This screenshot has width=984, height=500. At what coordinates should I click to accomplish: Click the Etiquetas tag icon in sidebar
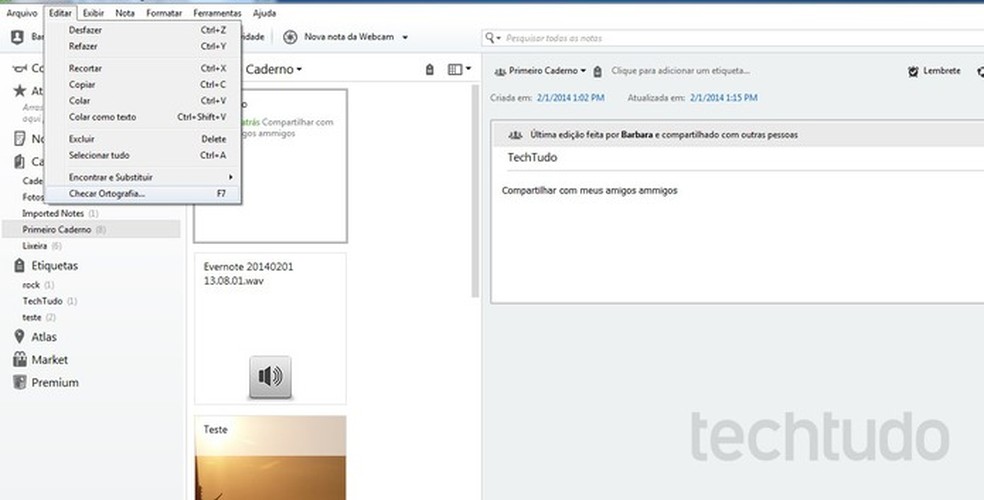(x=19, y=266)
